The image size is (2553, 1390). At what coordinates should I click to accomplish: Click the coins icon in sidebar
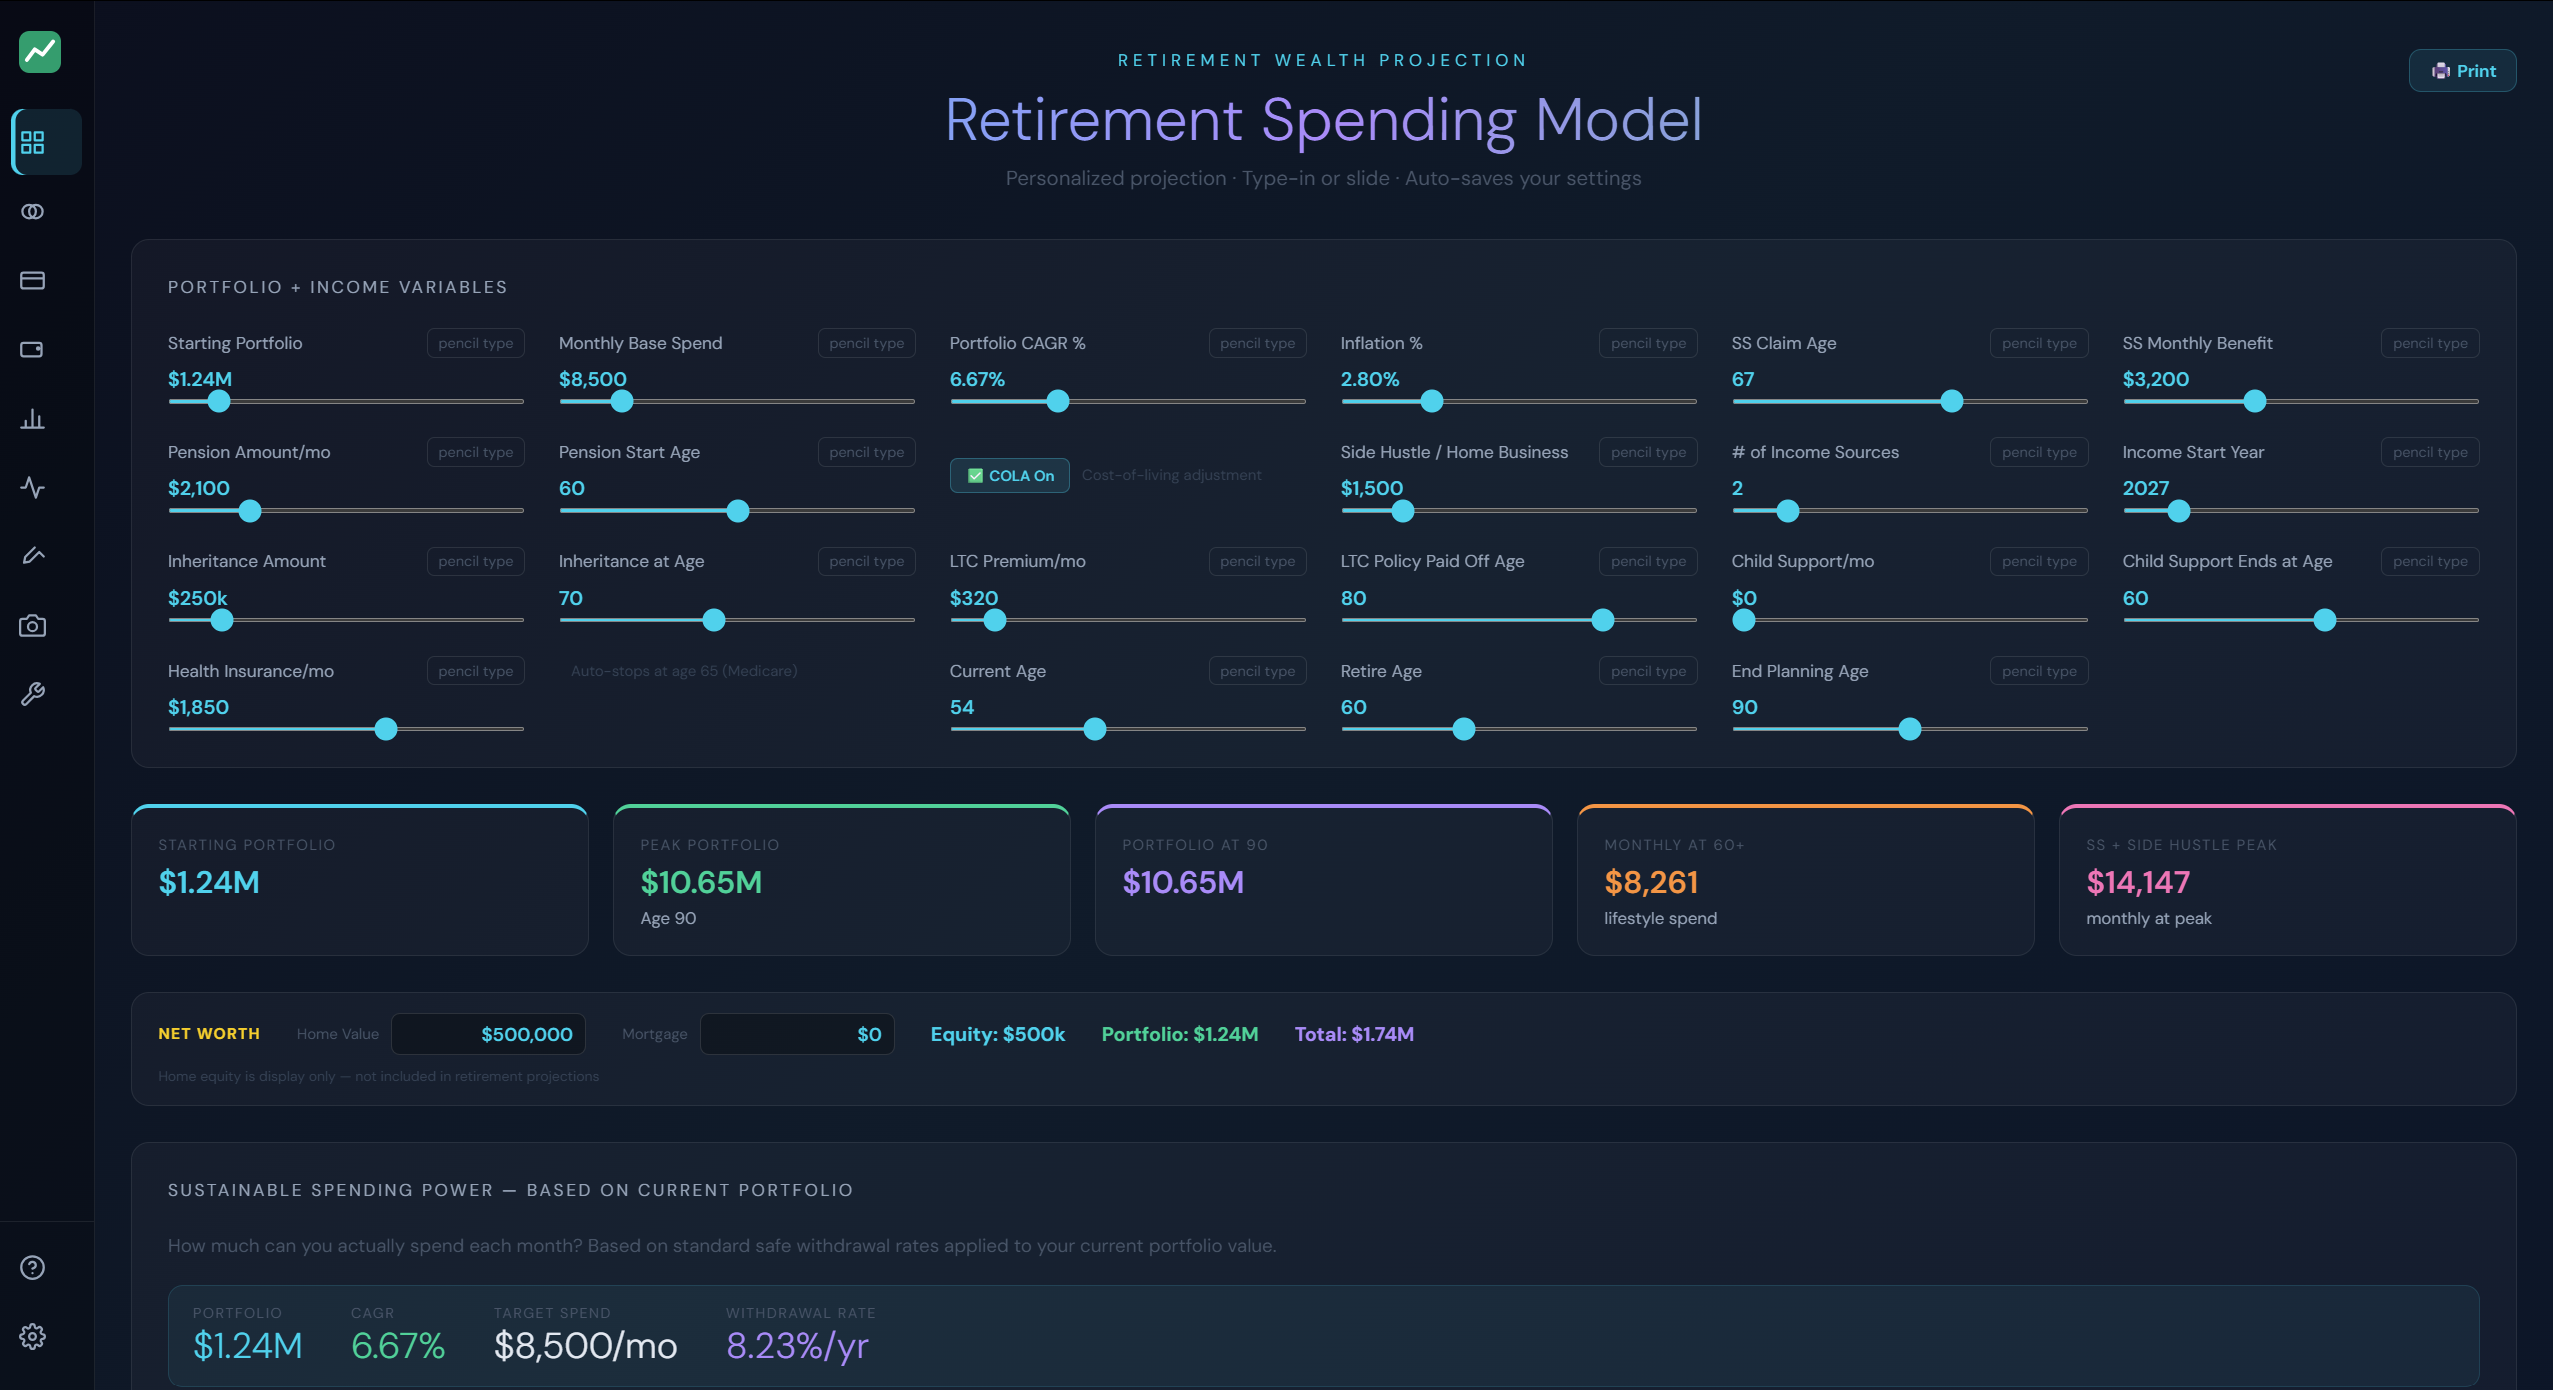click(33, 211)
